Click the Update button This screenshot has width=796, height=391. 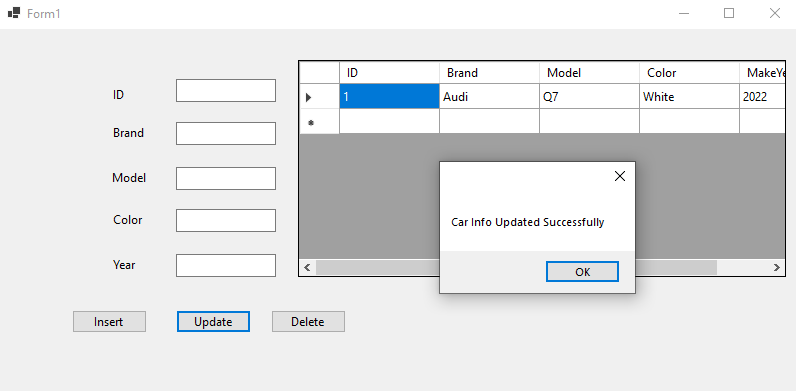pyautogui.click(x=213, y=321)
